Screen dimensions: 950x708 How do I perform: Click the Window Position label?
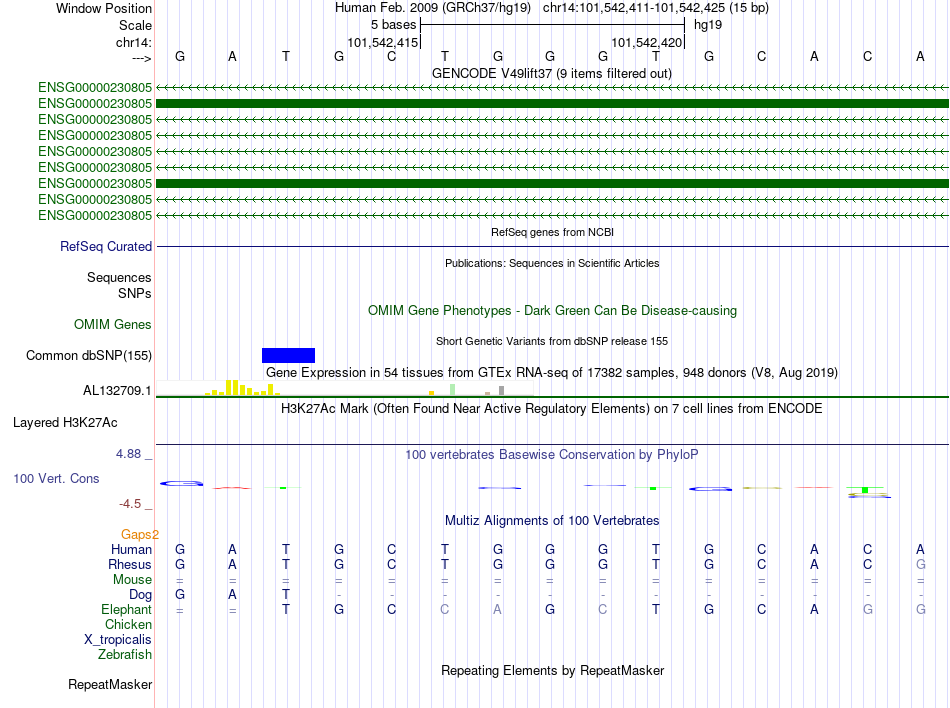(104, 8)
